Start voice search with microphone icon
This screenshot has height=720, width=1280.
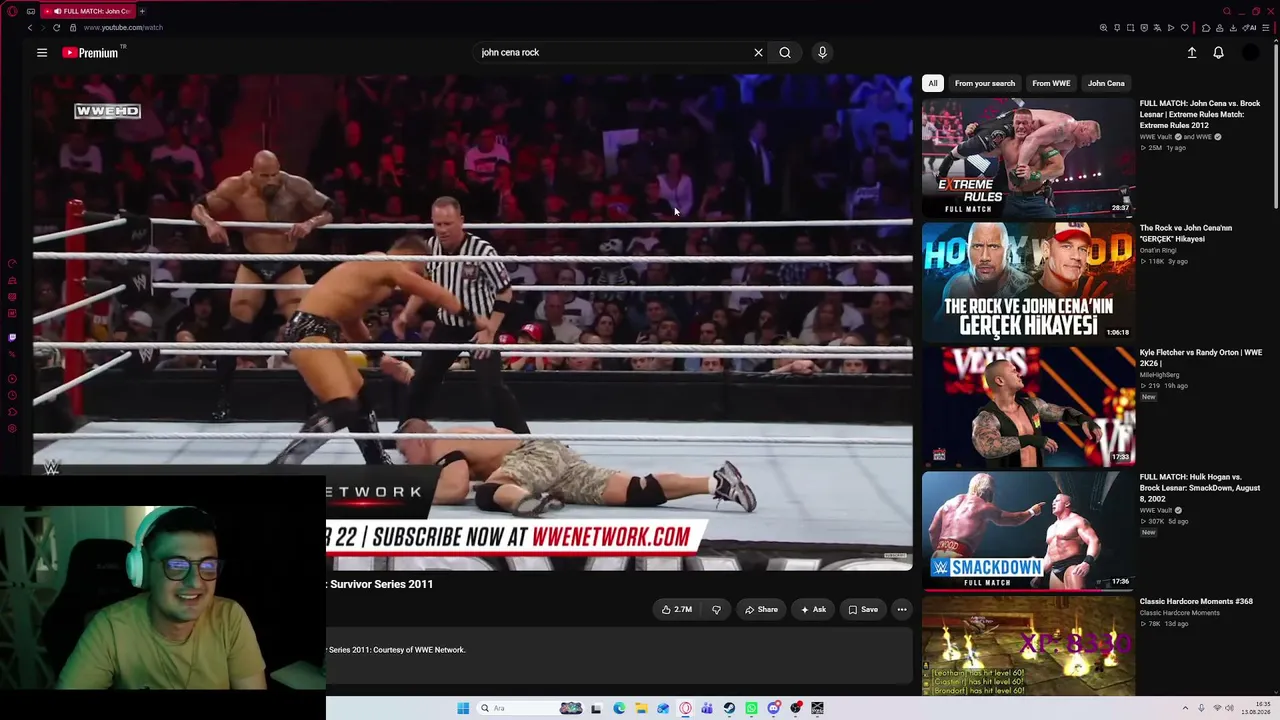pyautogui.click(x=822, y=53)
